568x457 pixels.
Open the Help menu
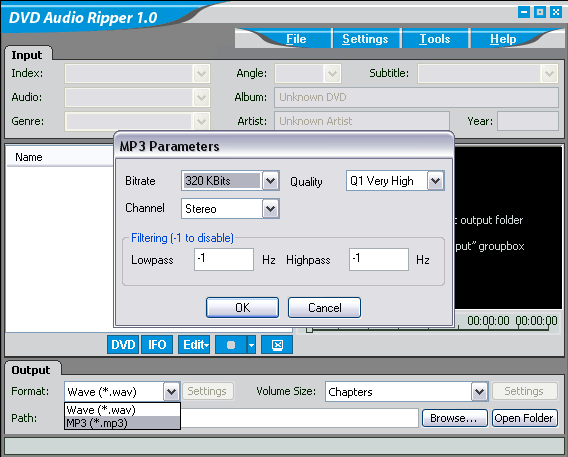click(503, 39)
